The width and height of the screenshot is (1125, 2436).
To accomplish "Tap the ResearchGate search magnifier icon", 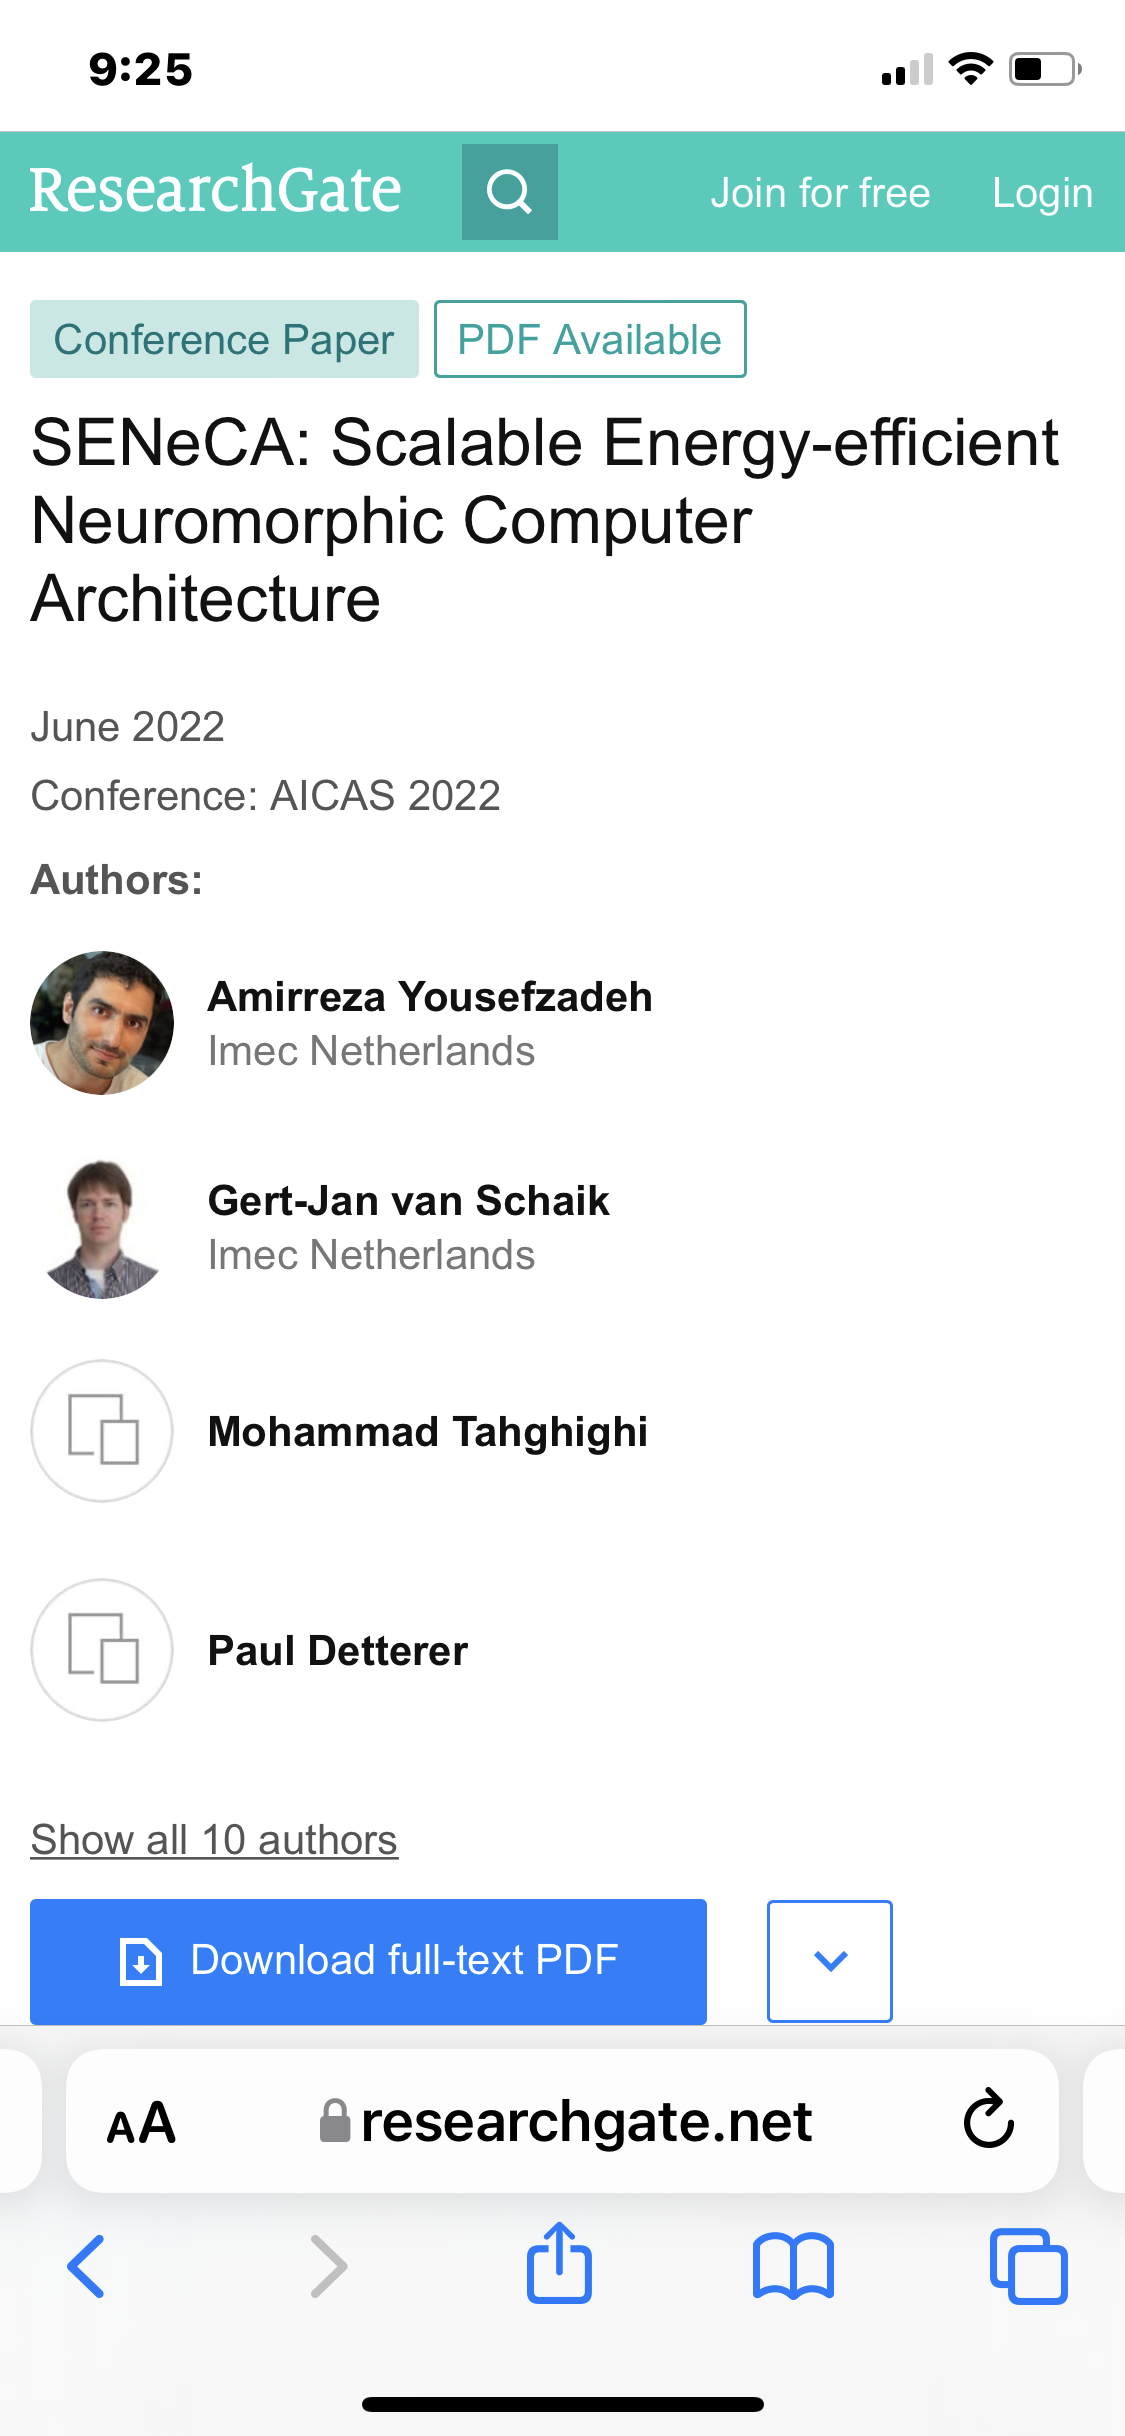I will (509, 192).
